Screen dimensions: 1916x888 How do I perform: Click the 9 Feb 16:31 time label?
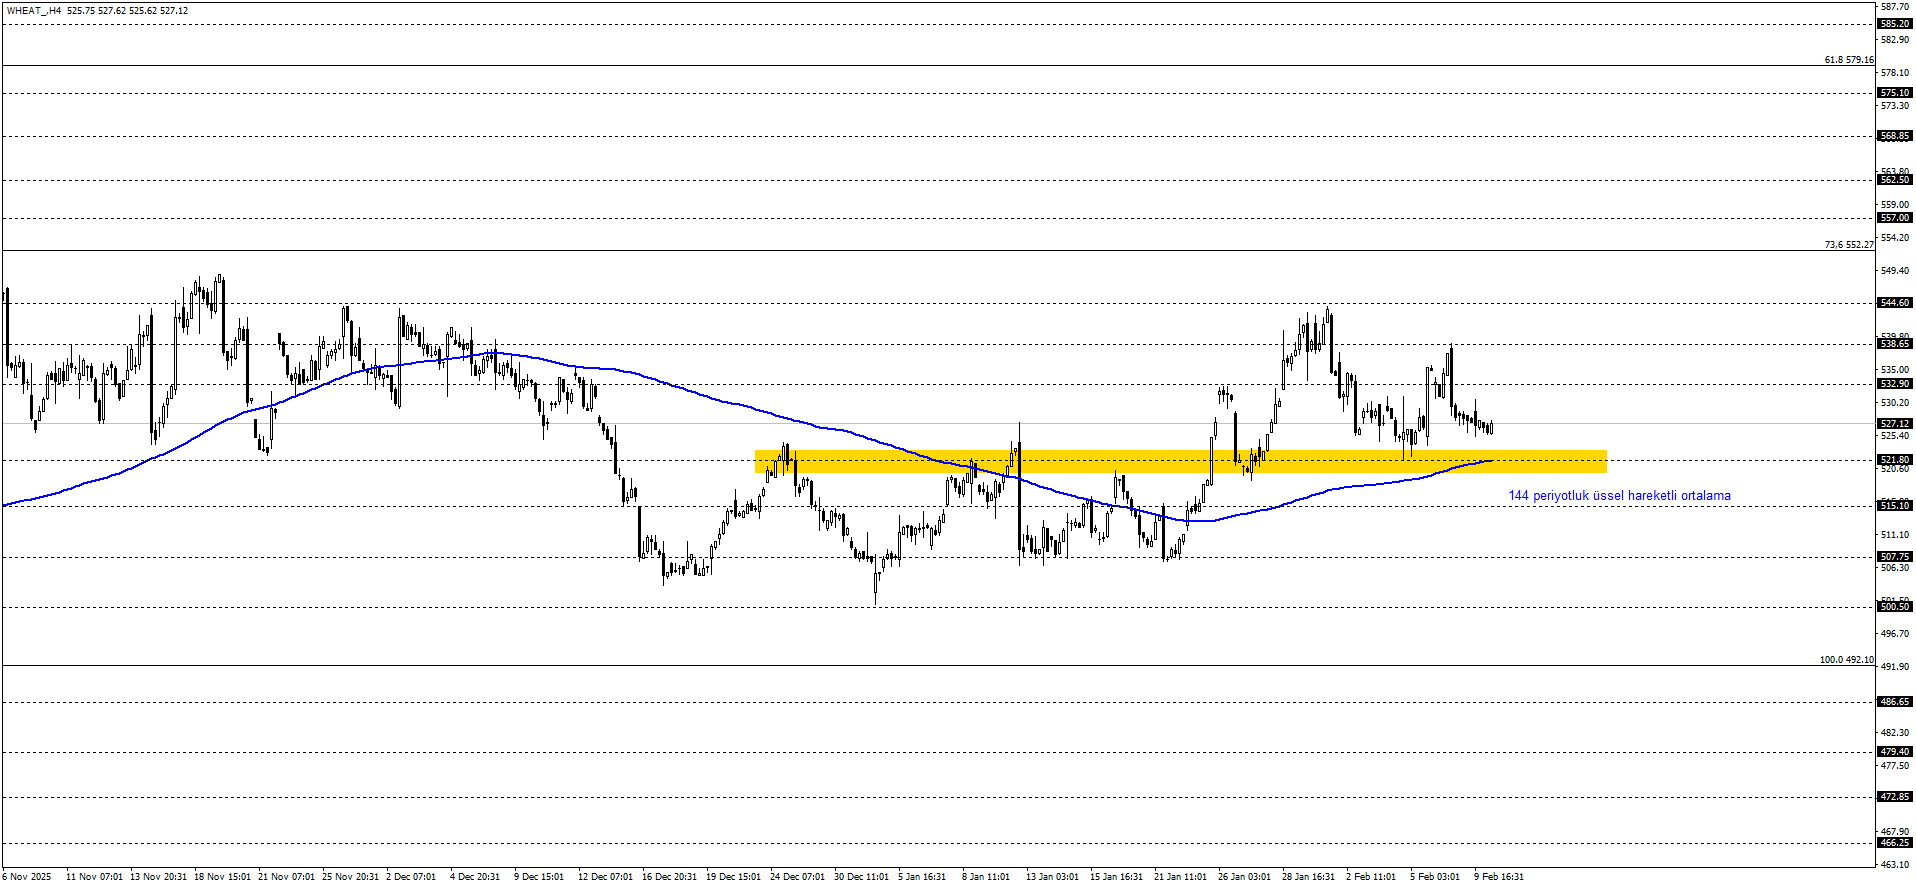coord(1499,877)
